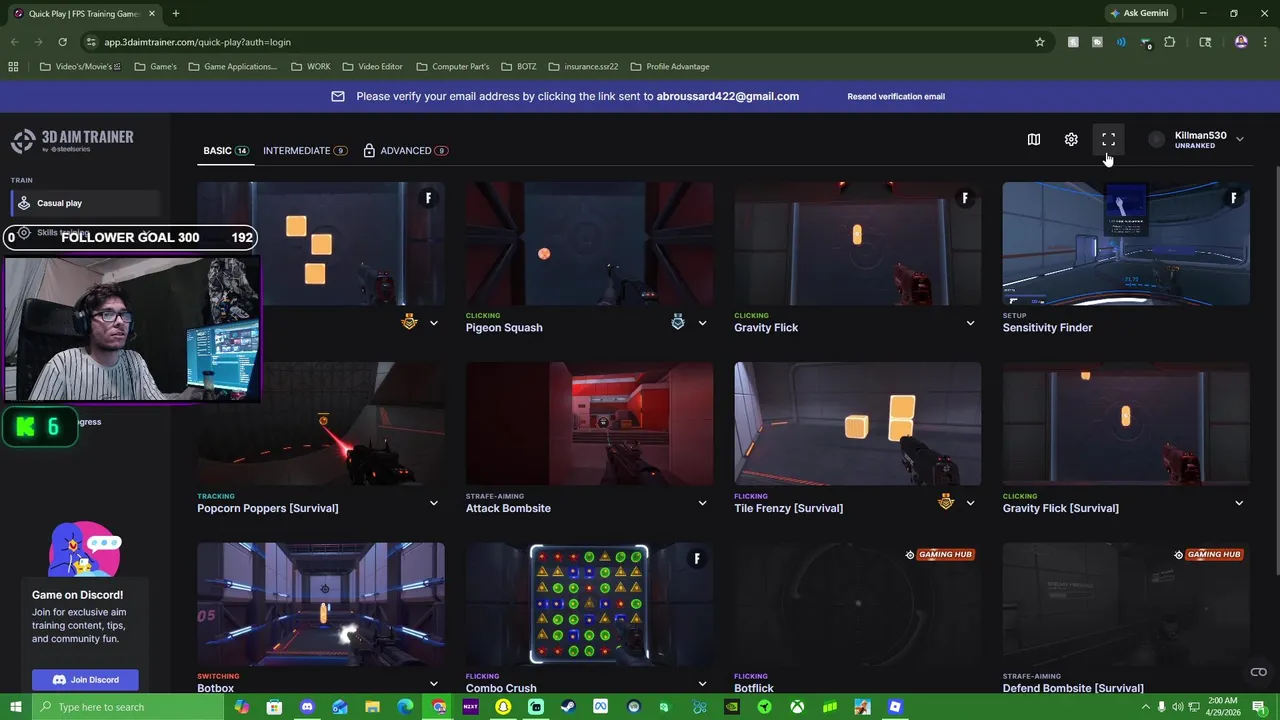The height and width of the screenshot is (720, 1280).
Task: Bookmark this page with the star icon
Action: coord(1040,42)
